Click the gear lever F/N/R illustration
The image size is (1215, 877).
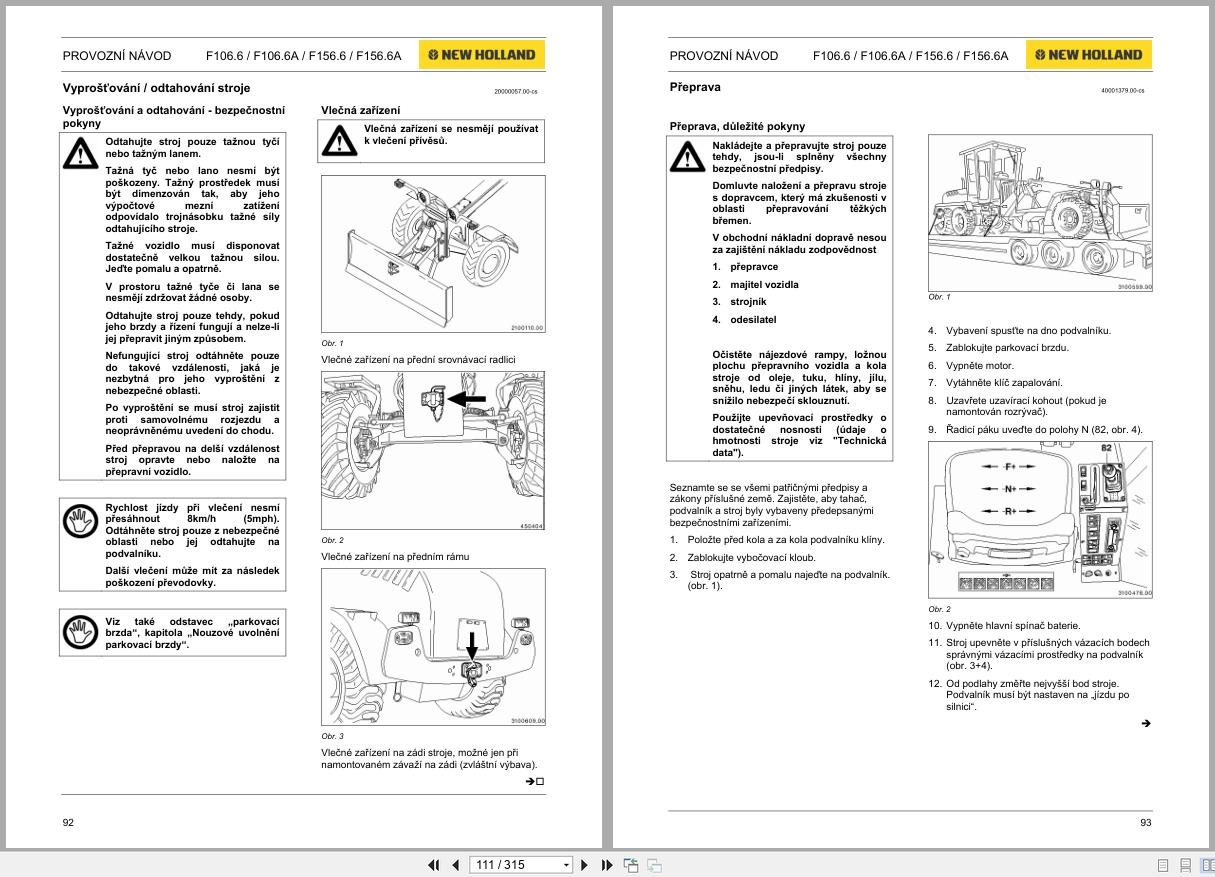(1040, 519)
